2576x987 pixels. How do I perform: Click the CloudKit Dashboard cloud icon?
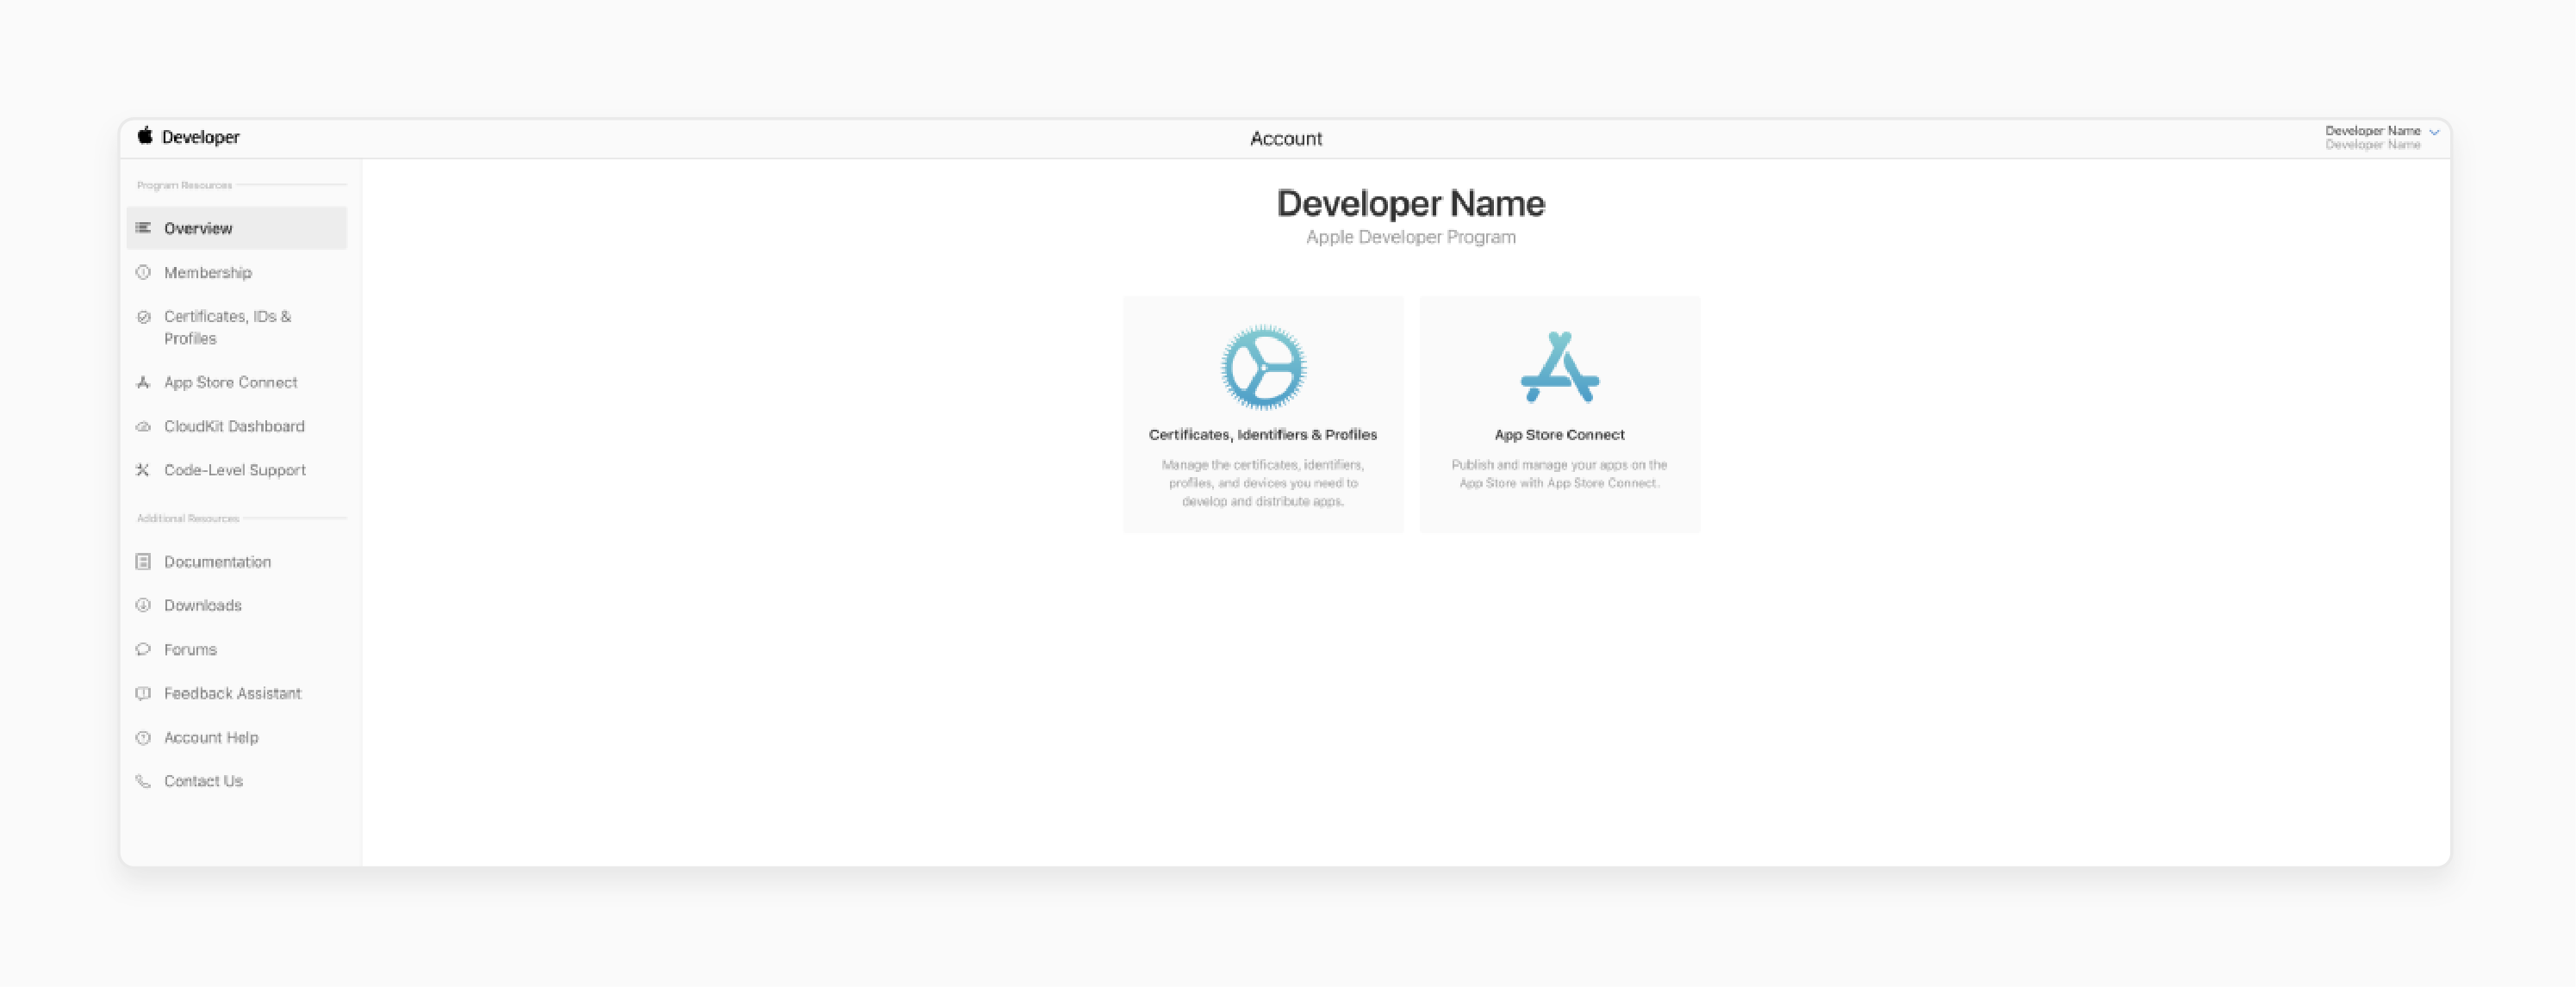[x=143, y=426]
